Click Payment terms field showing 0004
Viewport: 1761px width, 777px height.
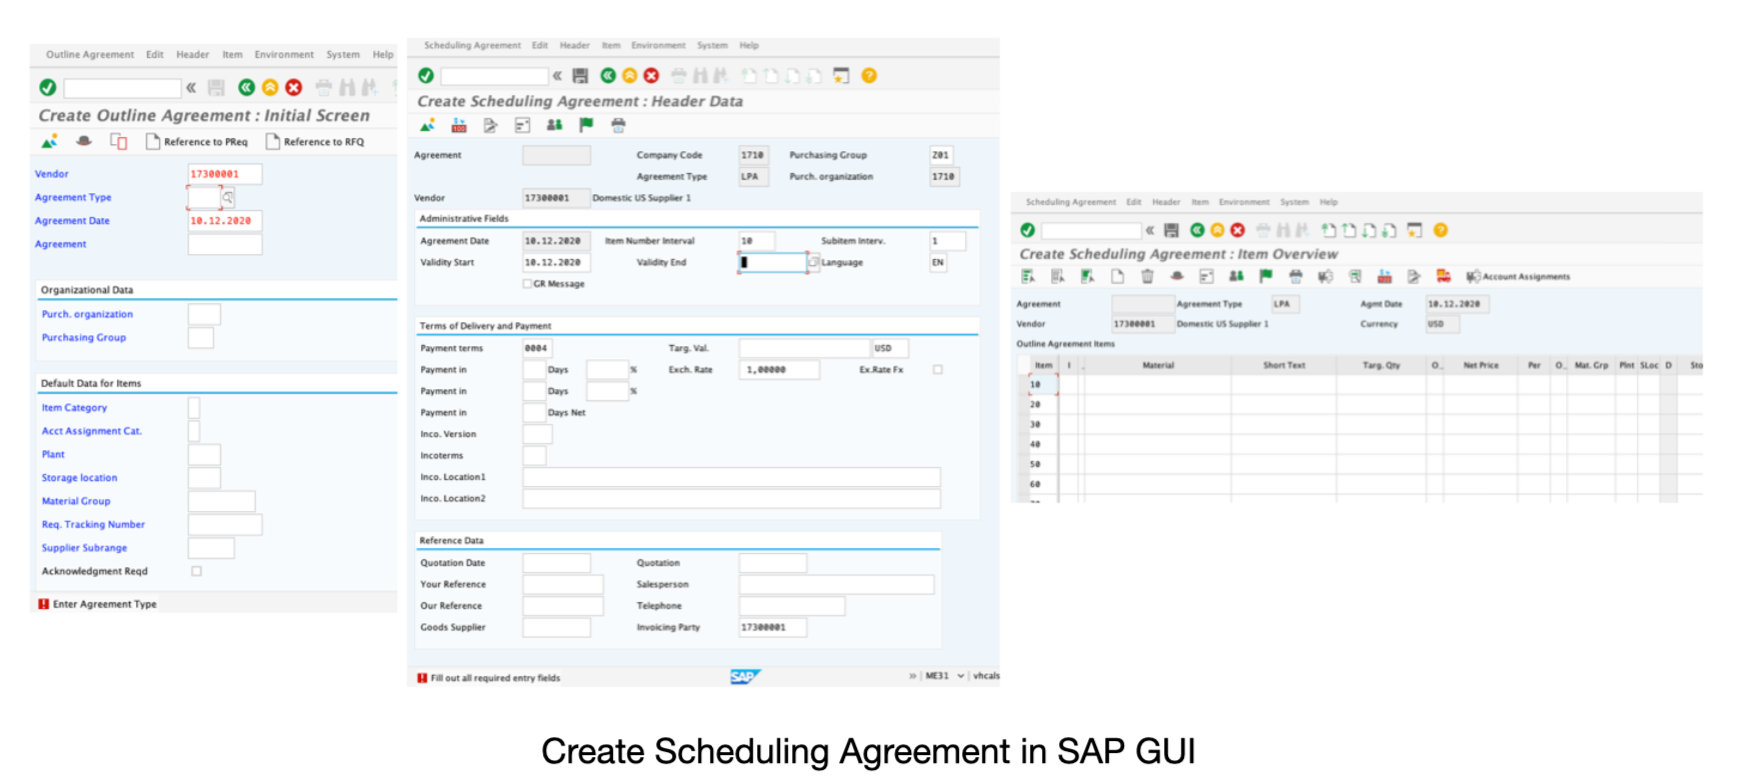537,348
